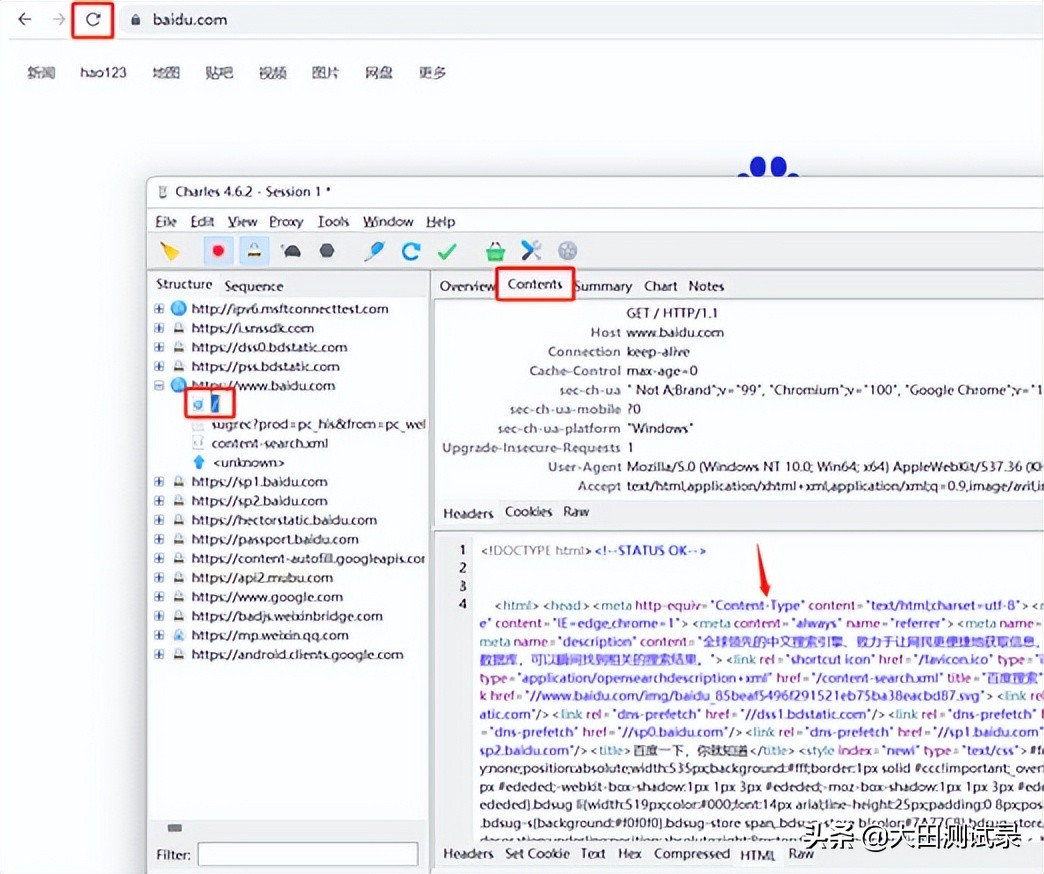Open the Summary tab

(x=603, y=286)
